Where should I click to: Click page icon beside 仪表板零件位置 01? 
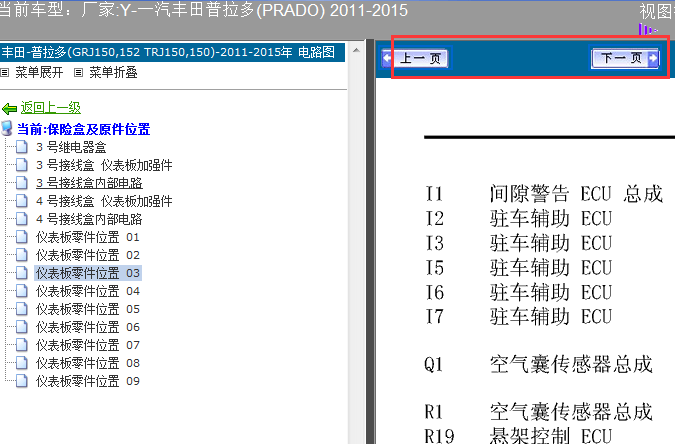click(x=22, y=237)
